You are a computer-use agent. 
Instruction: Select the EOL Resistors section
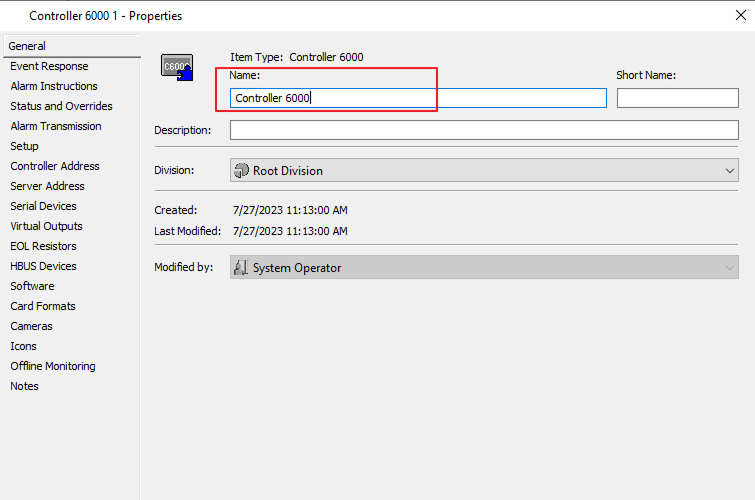(43, 246)
